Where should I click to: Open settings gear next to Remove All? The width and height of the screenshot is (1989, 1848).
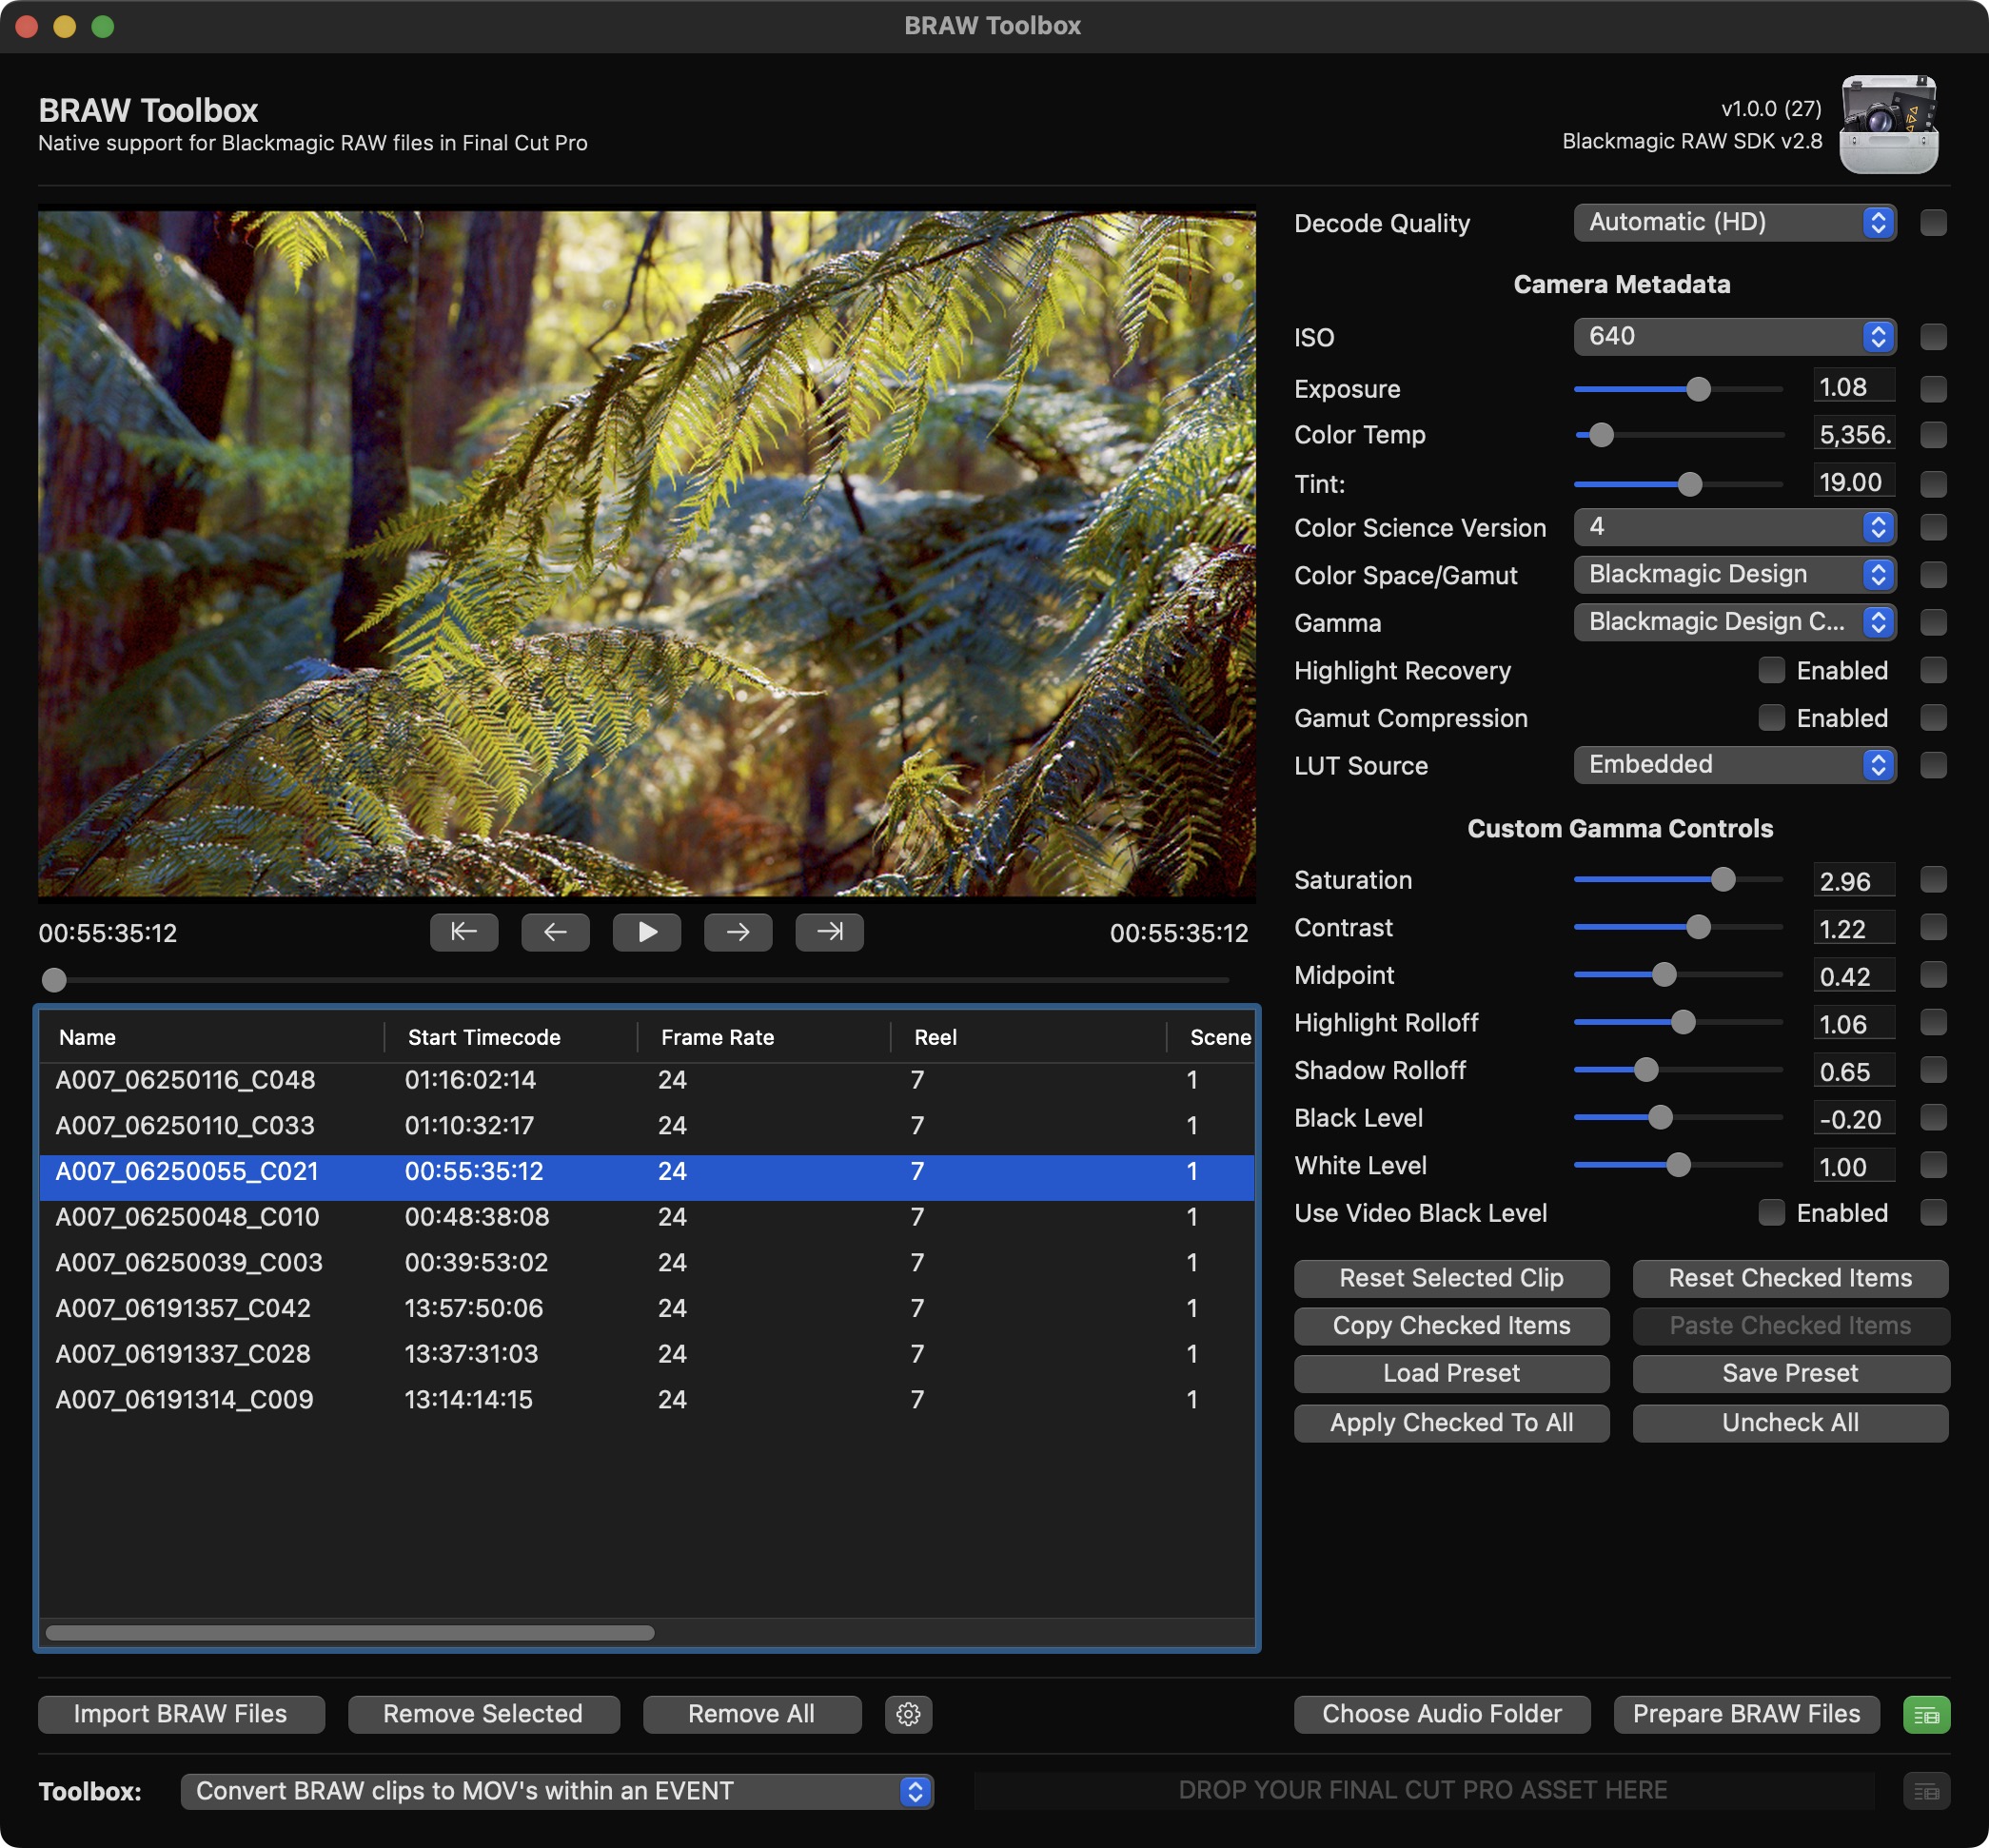(908, 1714)
